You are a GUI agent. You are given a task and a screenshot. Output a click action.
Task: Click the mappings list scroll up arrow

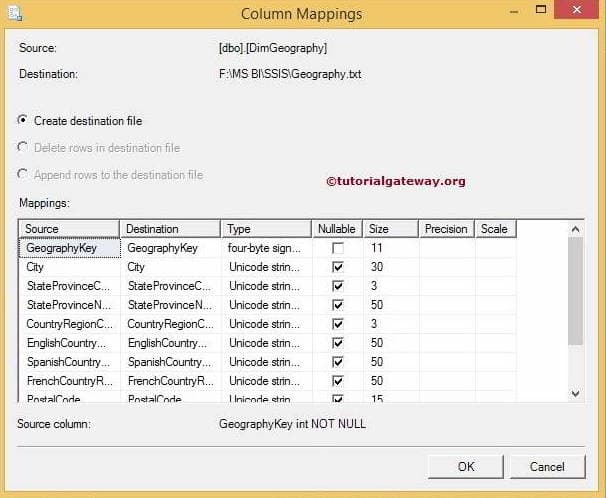point(575,229)
